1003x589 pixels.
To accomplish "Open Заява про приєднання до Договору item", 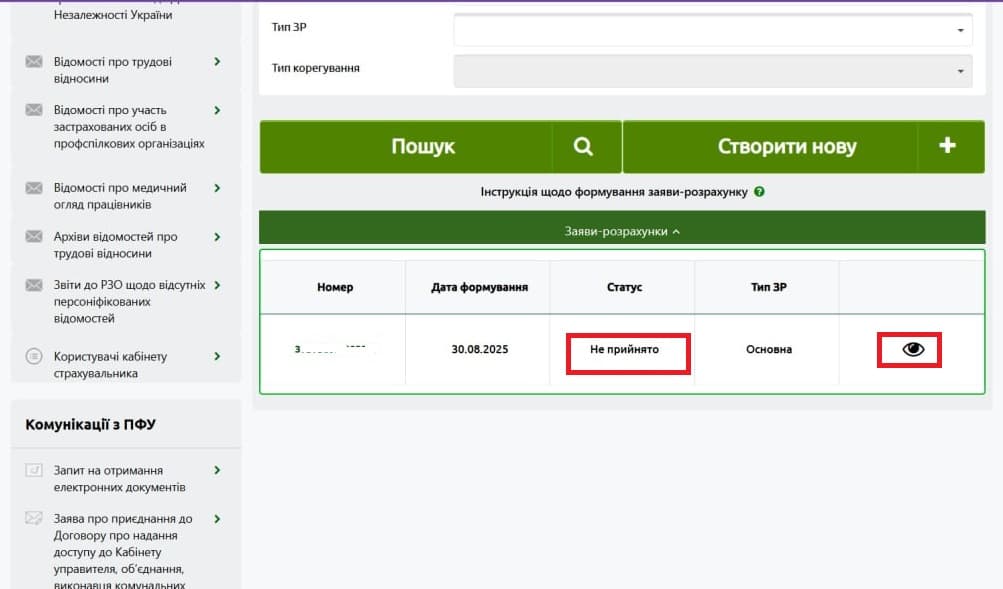I will click(123, 552).
